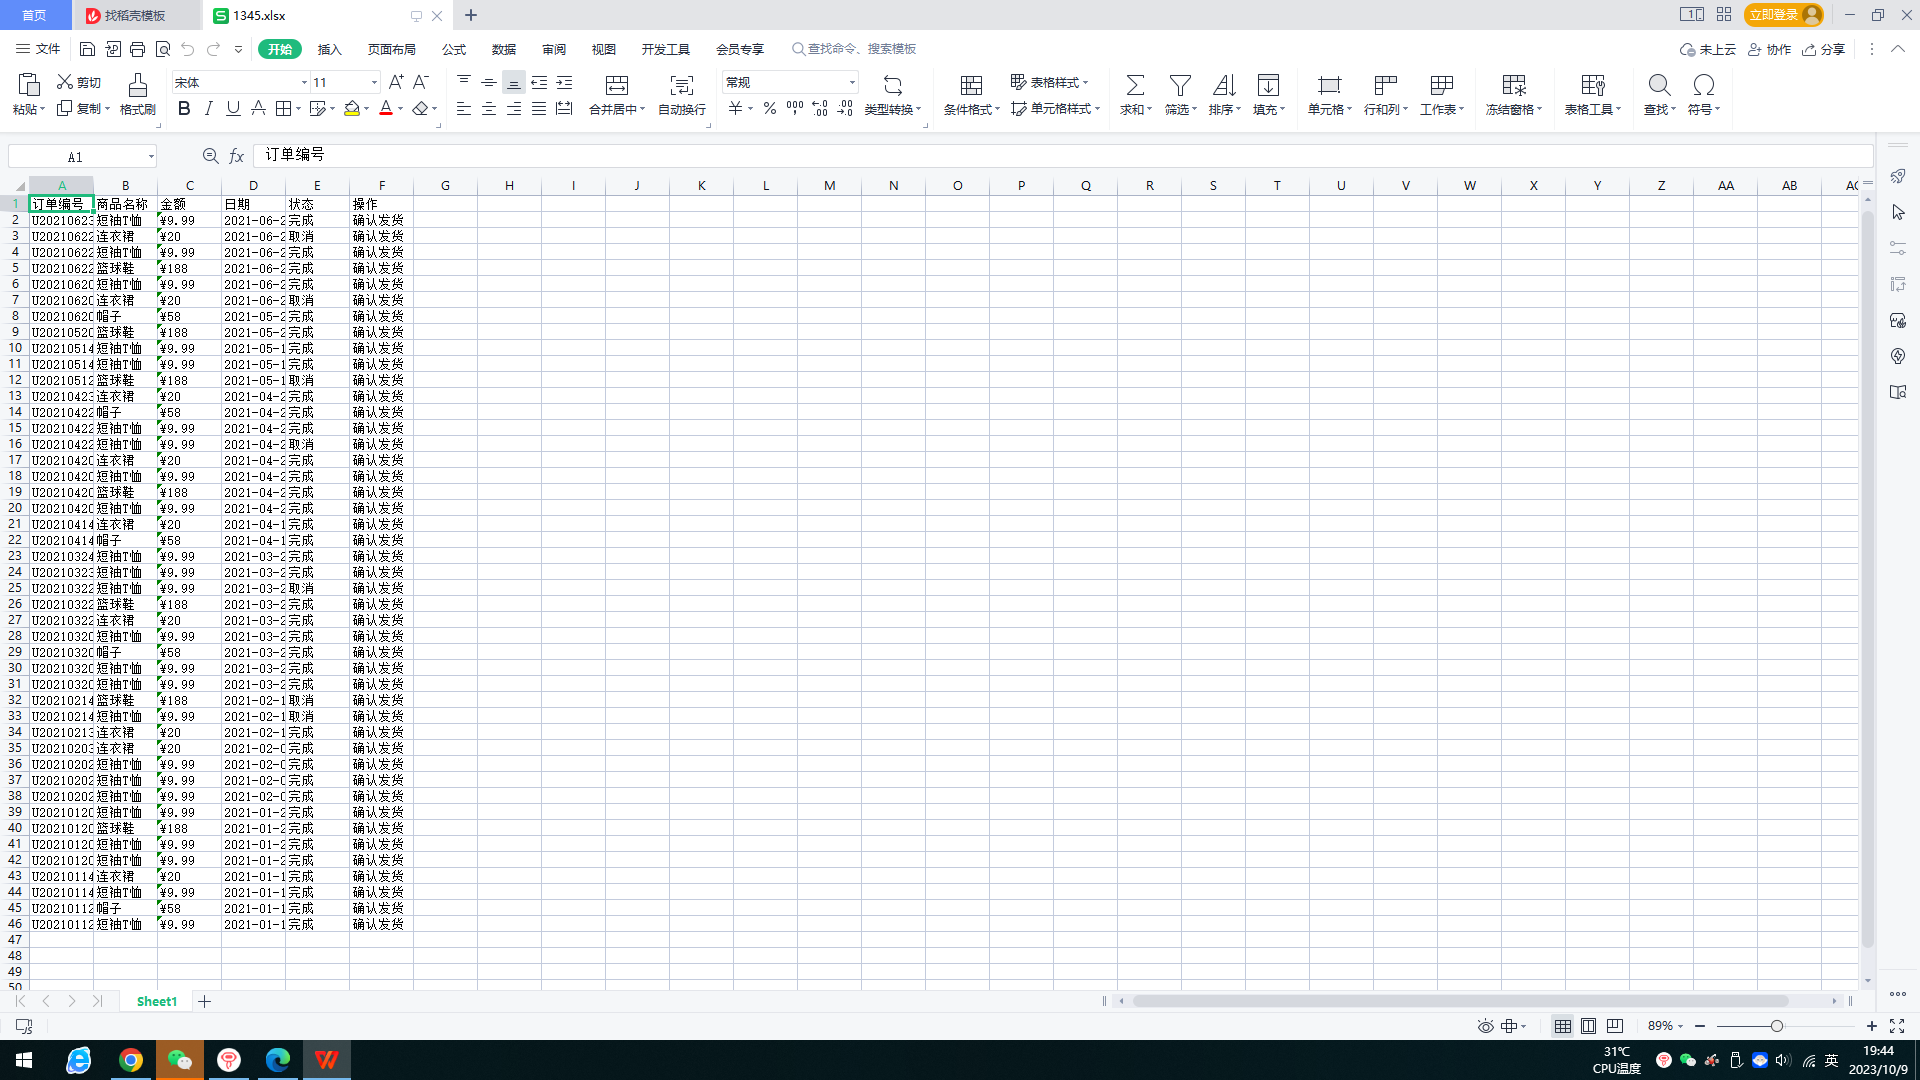Switch to the Insert ribbon tab
This screenshot has height=1080, width=1920.
tap(329, 49)
